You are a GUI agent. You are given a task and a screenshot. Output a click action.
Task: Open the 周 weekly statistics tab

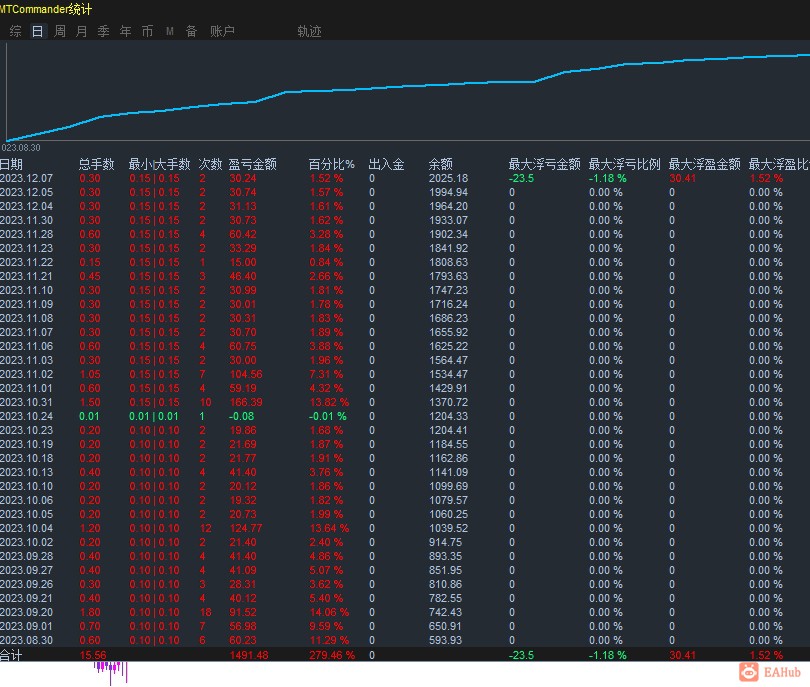click(60, 32)
